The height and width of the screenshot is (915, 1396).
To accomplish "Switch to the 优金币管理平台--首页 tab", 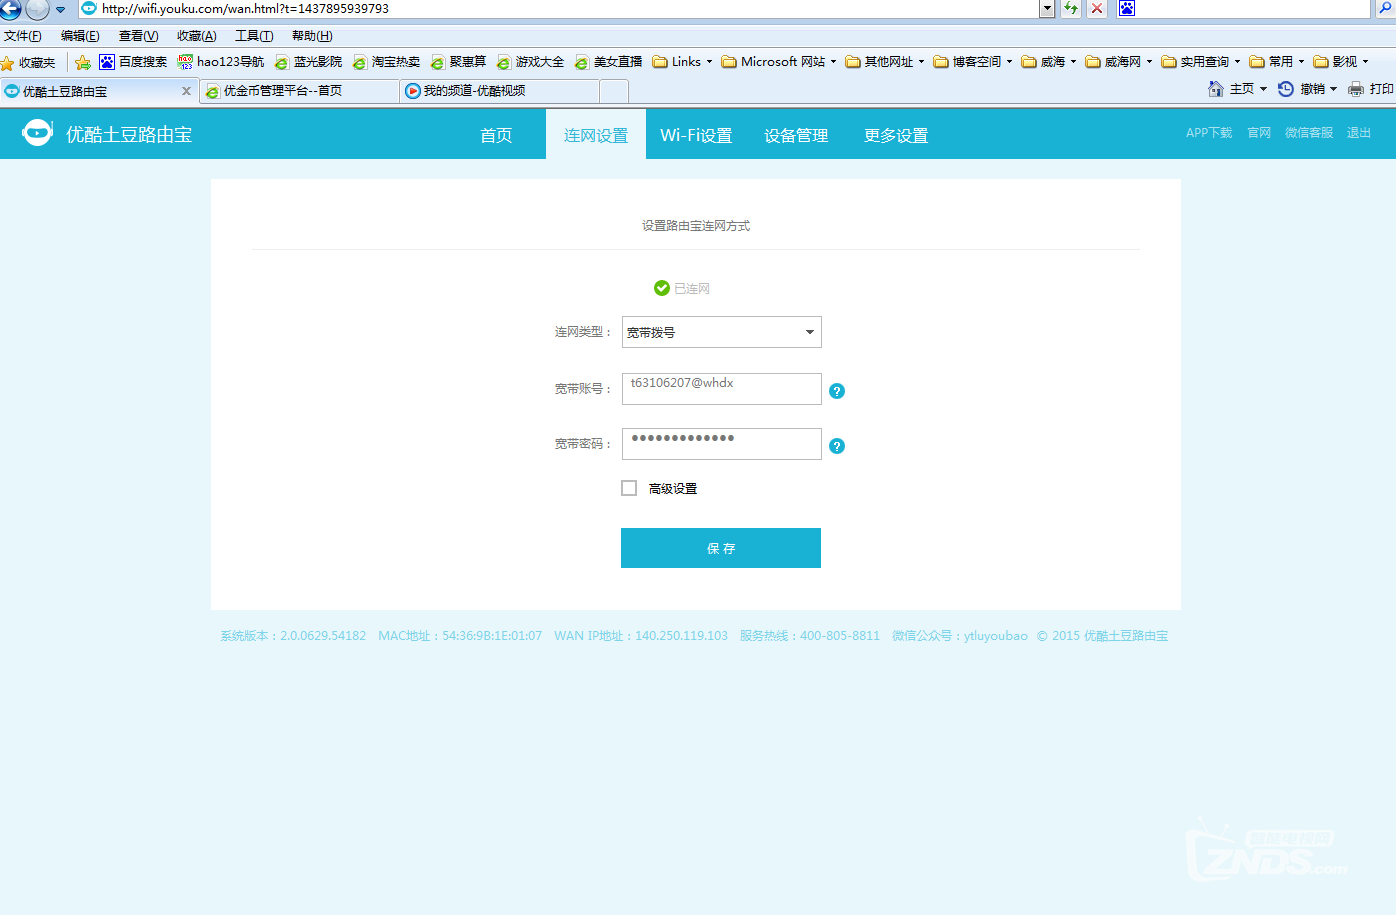I will pos(299,91).
